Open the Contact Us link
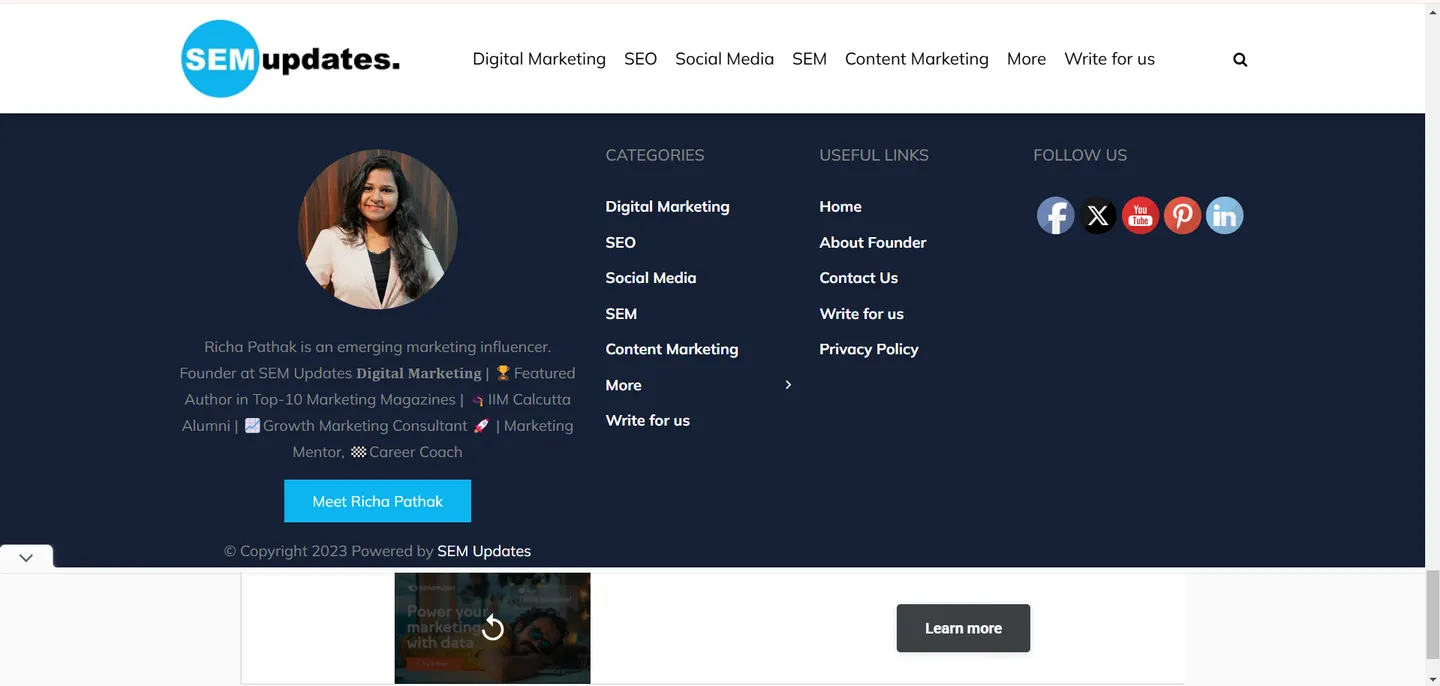This screenshot has height=686, width=1440. tap(858, 278)
